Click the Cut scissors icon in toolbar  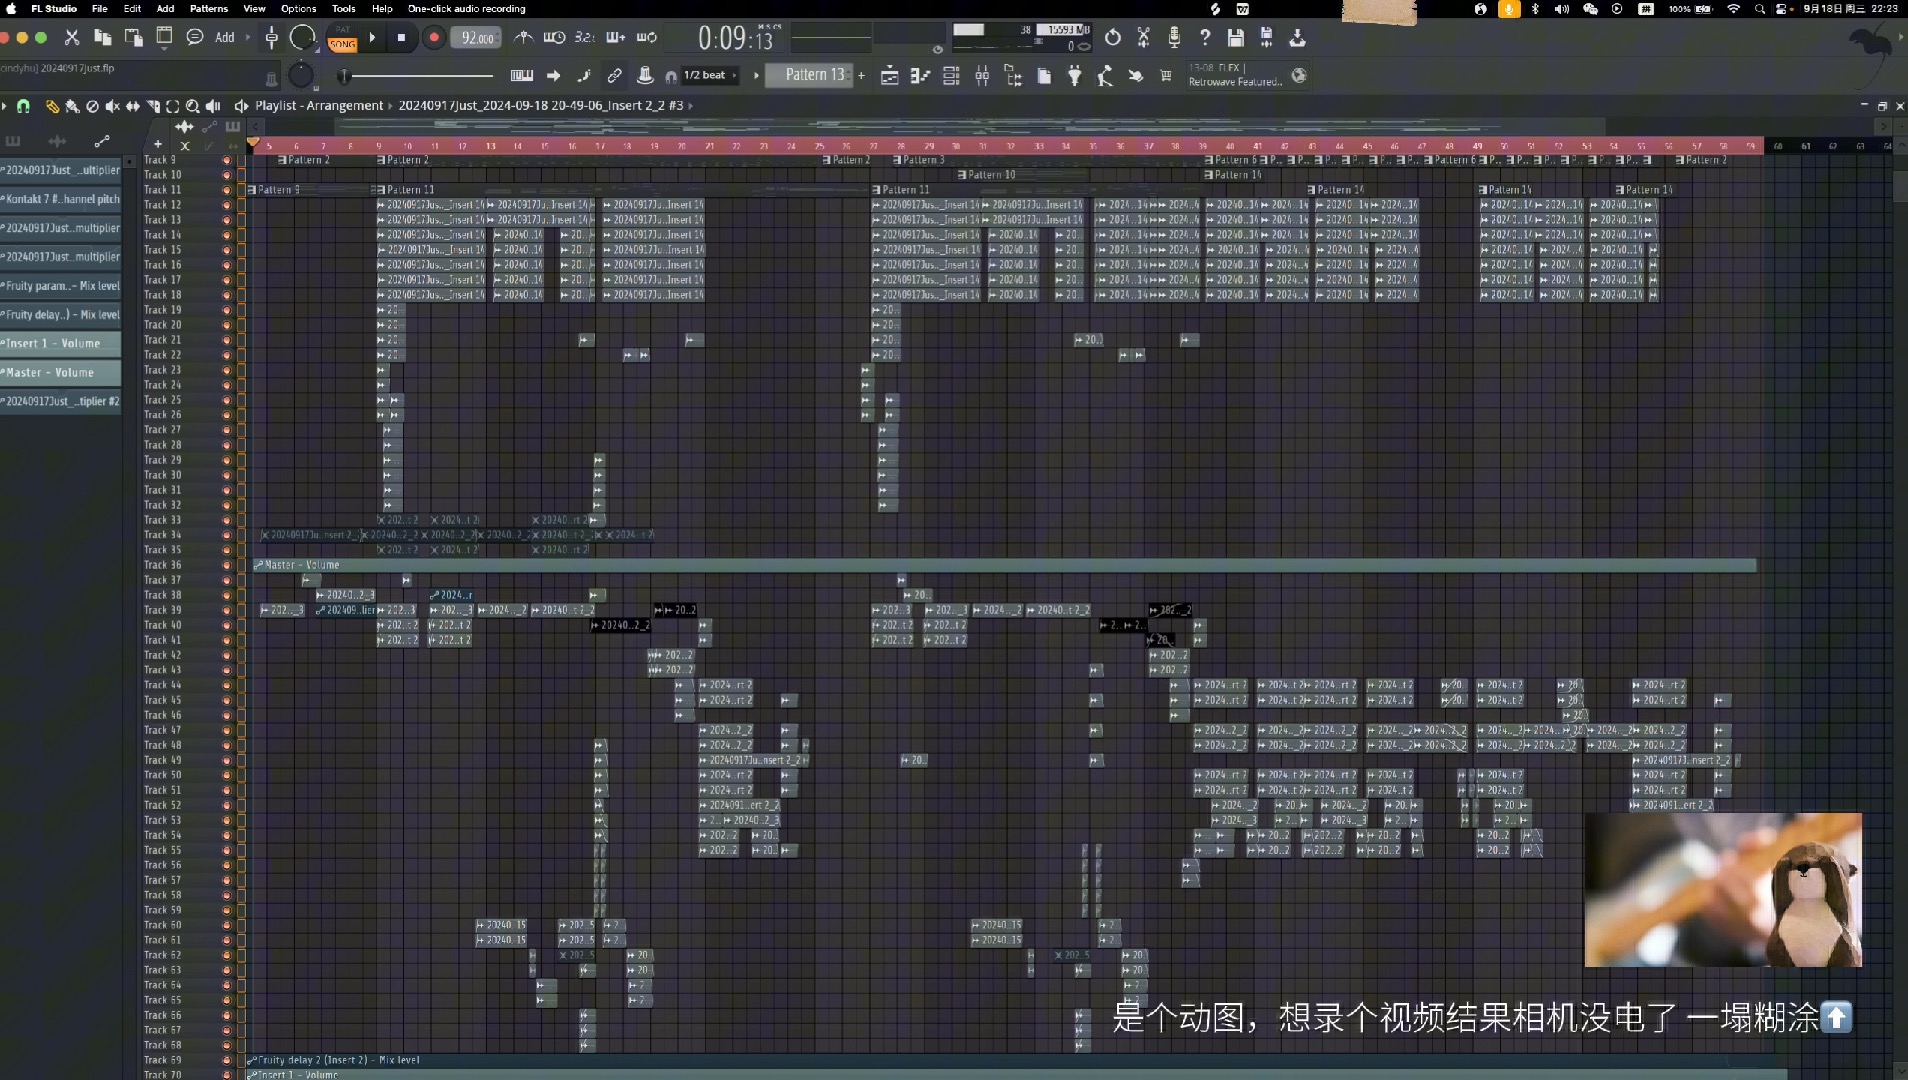click(72, 38)
